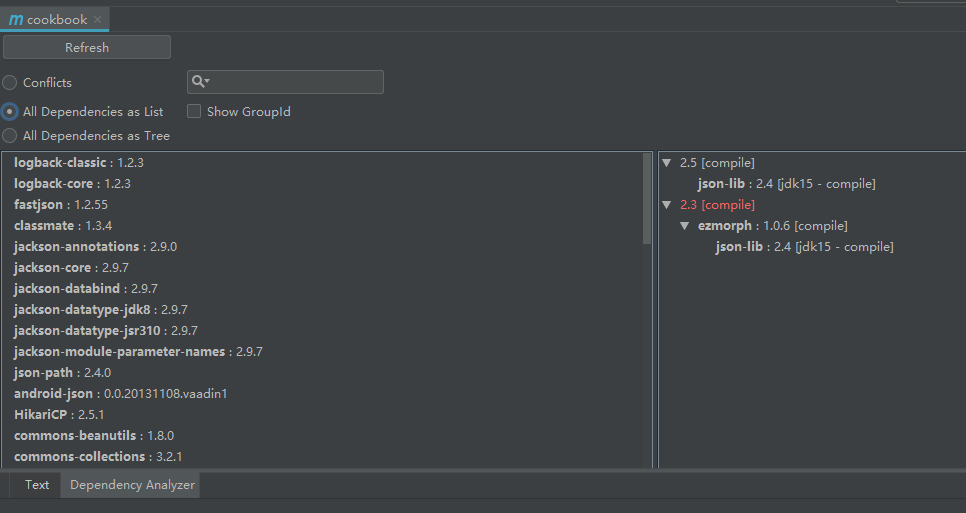Select json-path : 2.4.0 in list
Viewport: 966px width, 513px height.
click(x=63, y=372)
